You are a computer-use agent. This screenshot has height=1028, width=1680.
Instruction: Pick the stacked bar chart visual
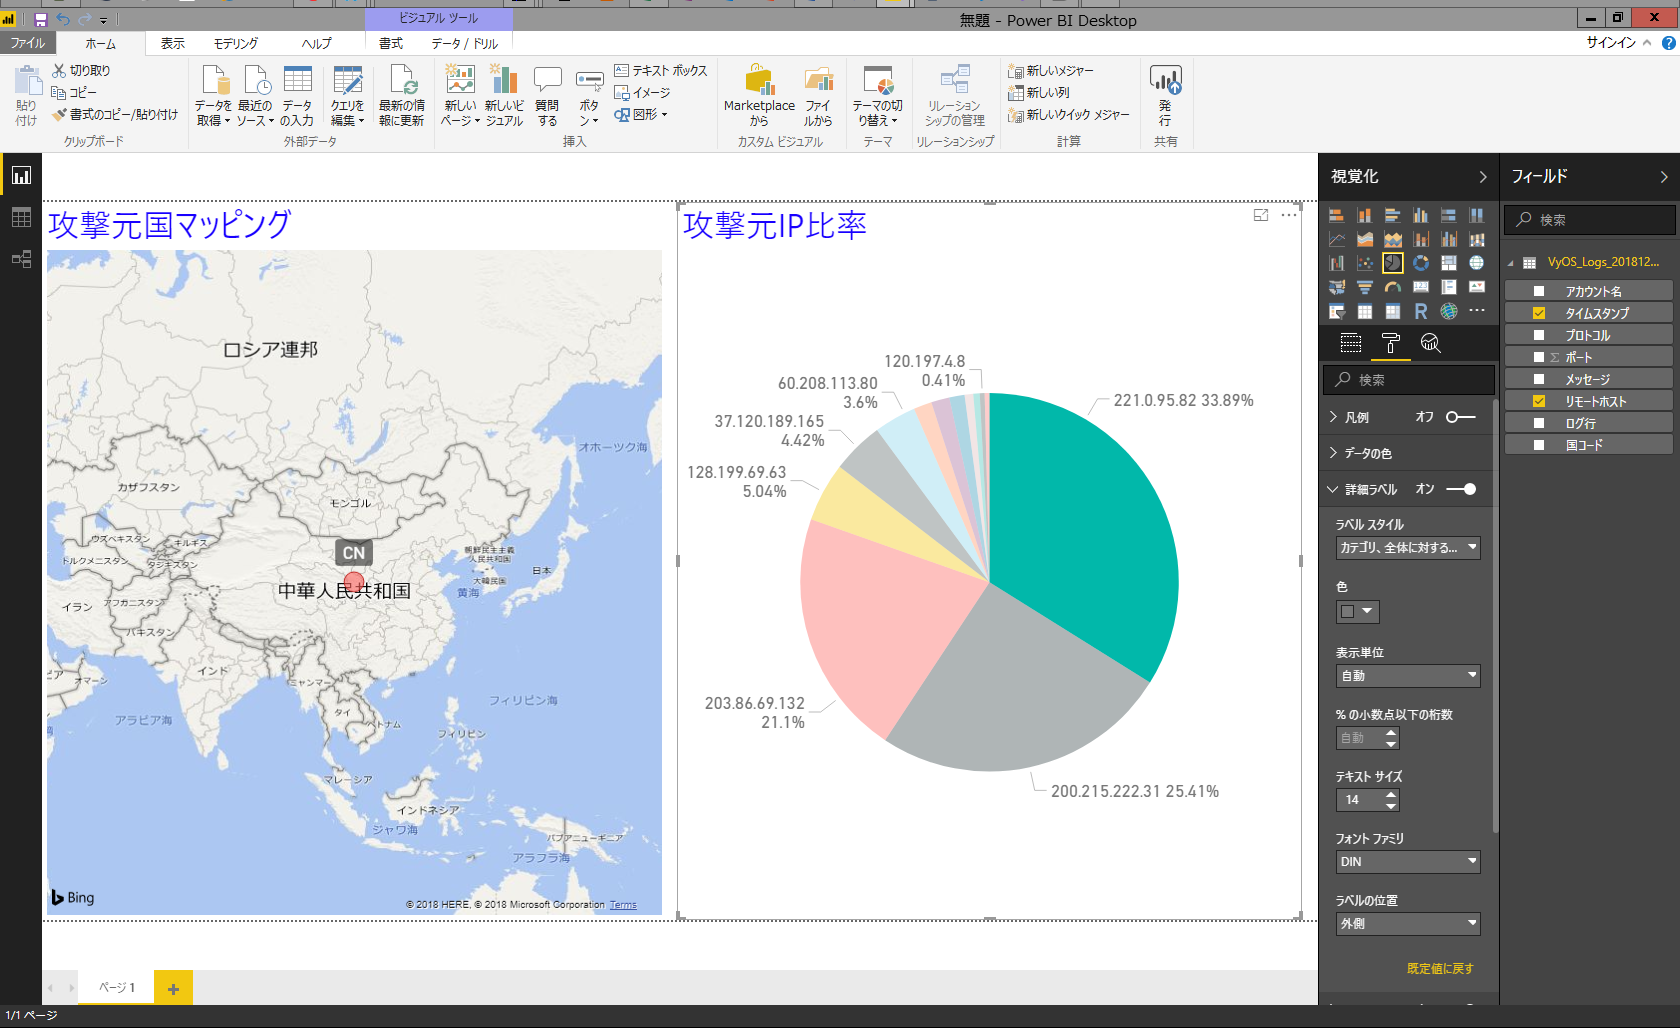[1336, 215]
